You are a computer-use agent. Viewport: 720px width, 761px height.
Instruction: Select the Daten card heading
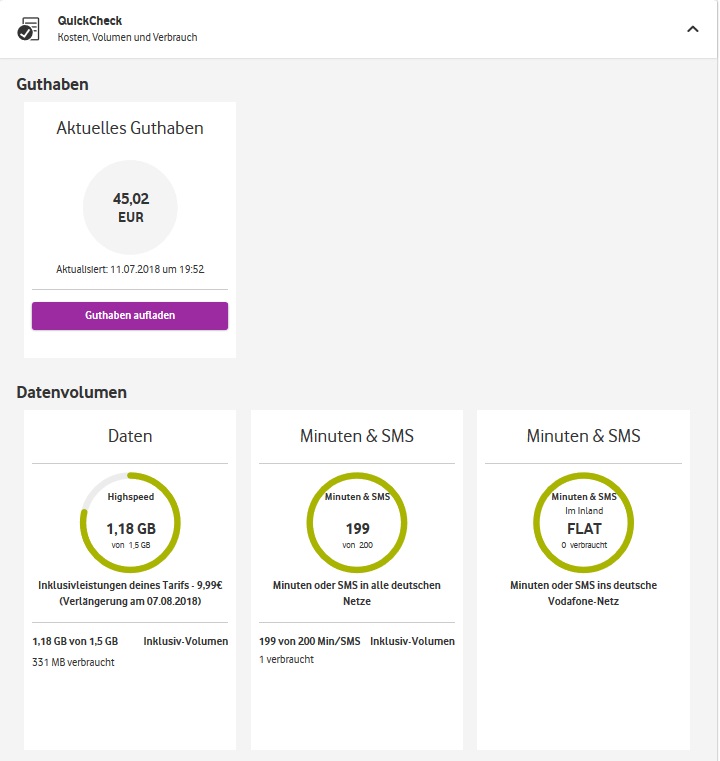point(130,436)
